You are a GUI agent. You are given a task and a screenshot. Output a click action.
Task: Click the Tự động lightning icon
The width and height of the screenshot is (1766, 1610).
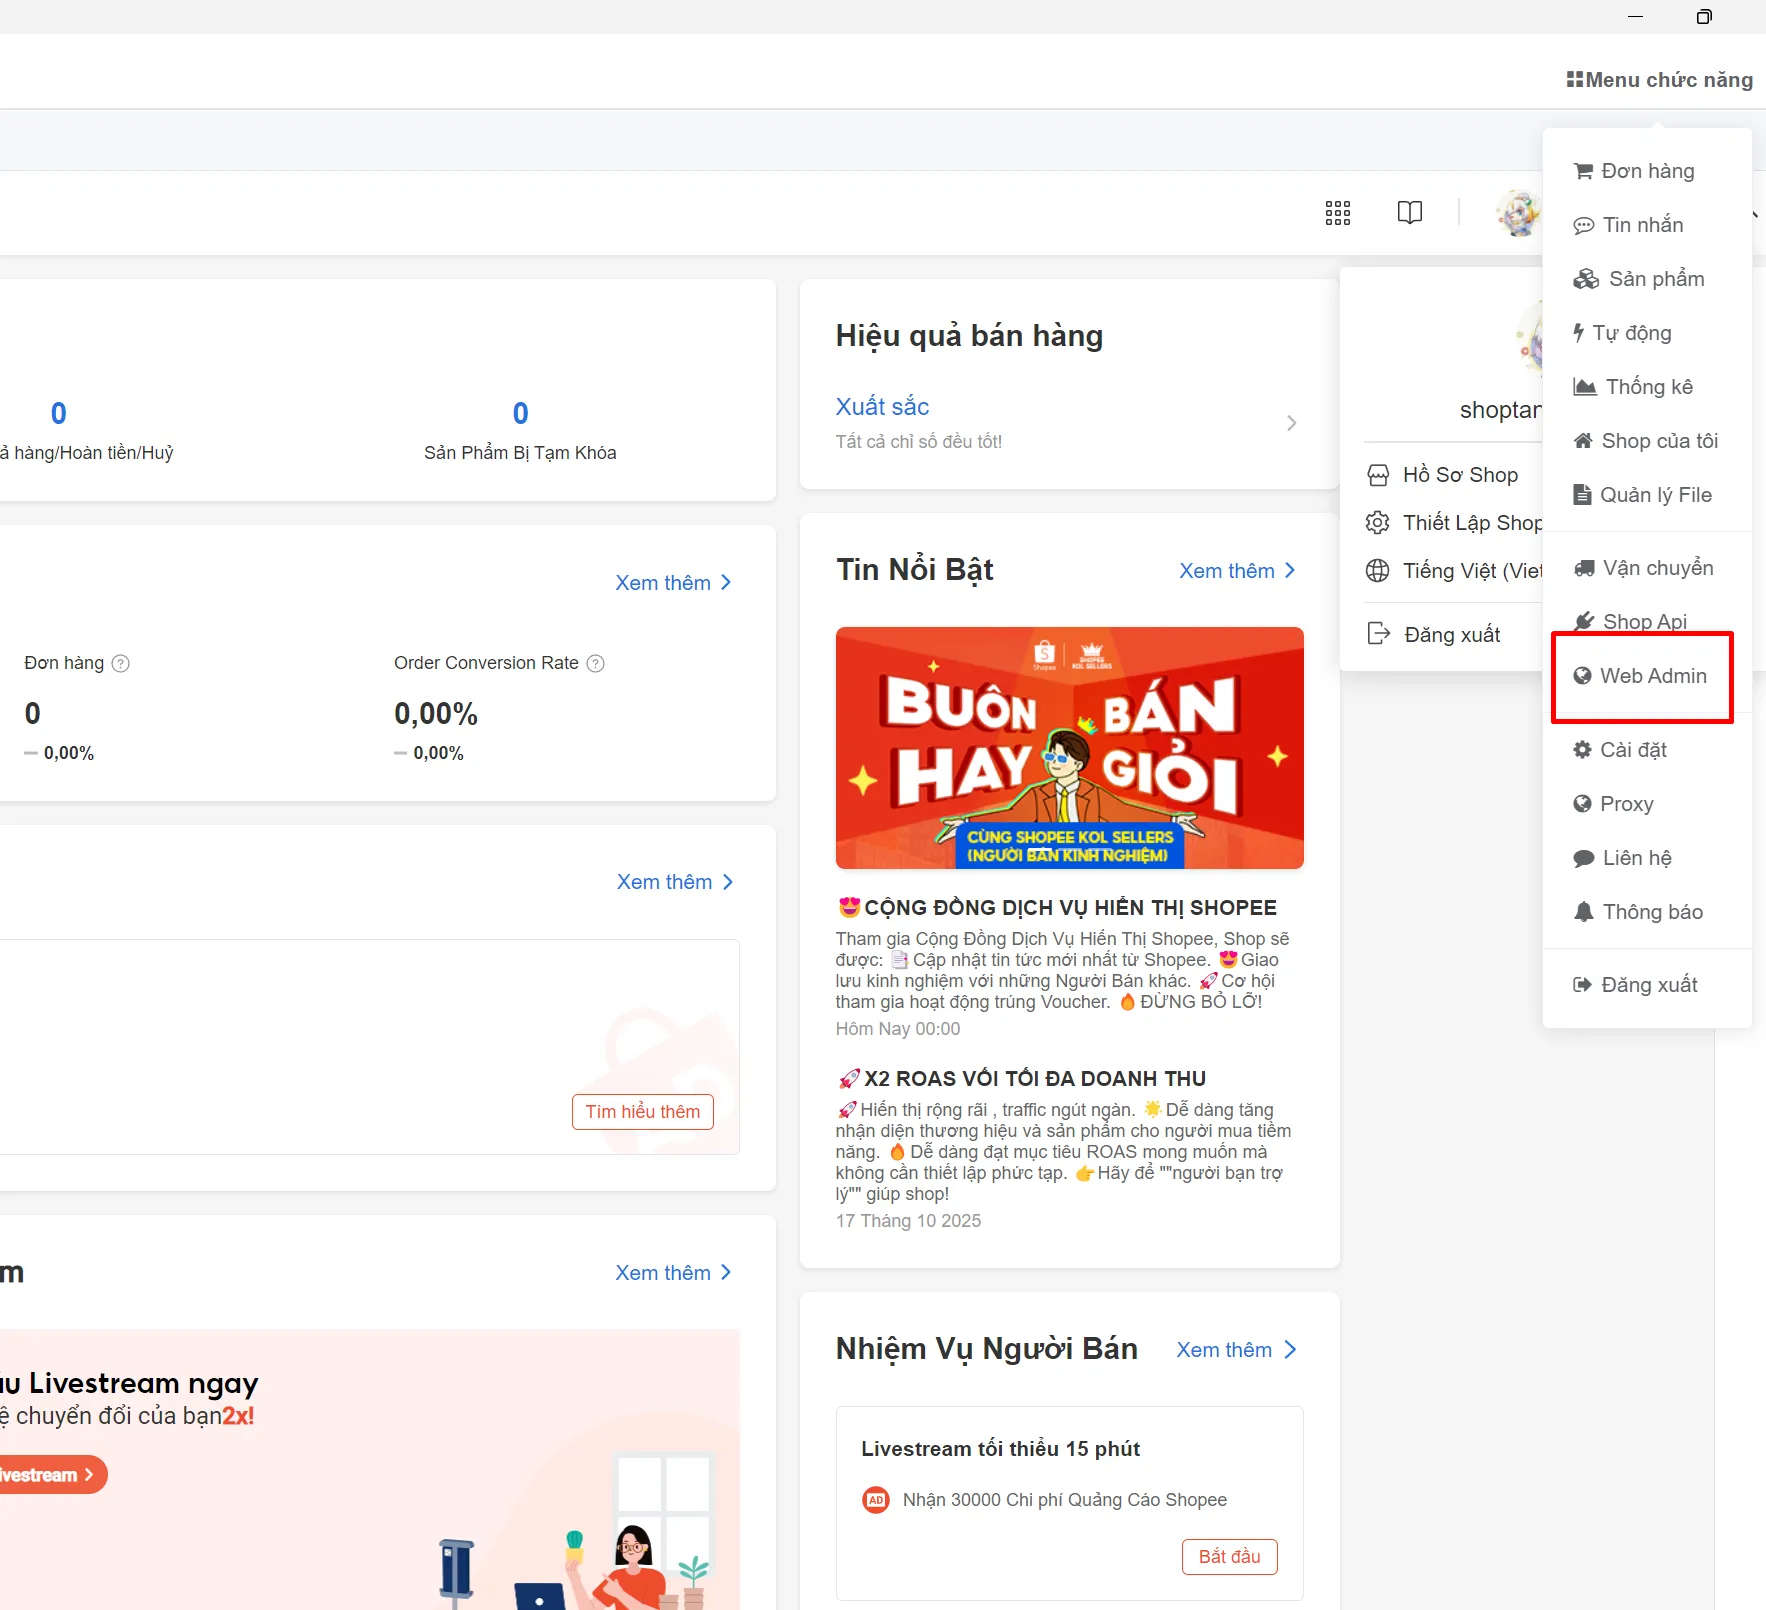coord(1578,333)
